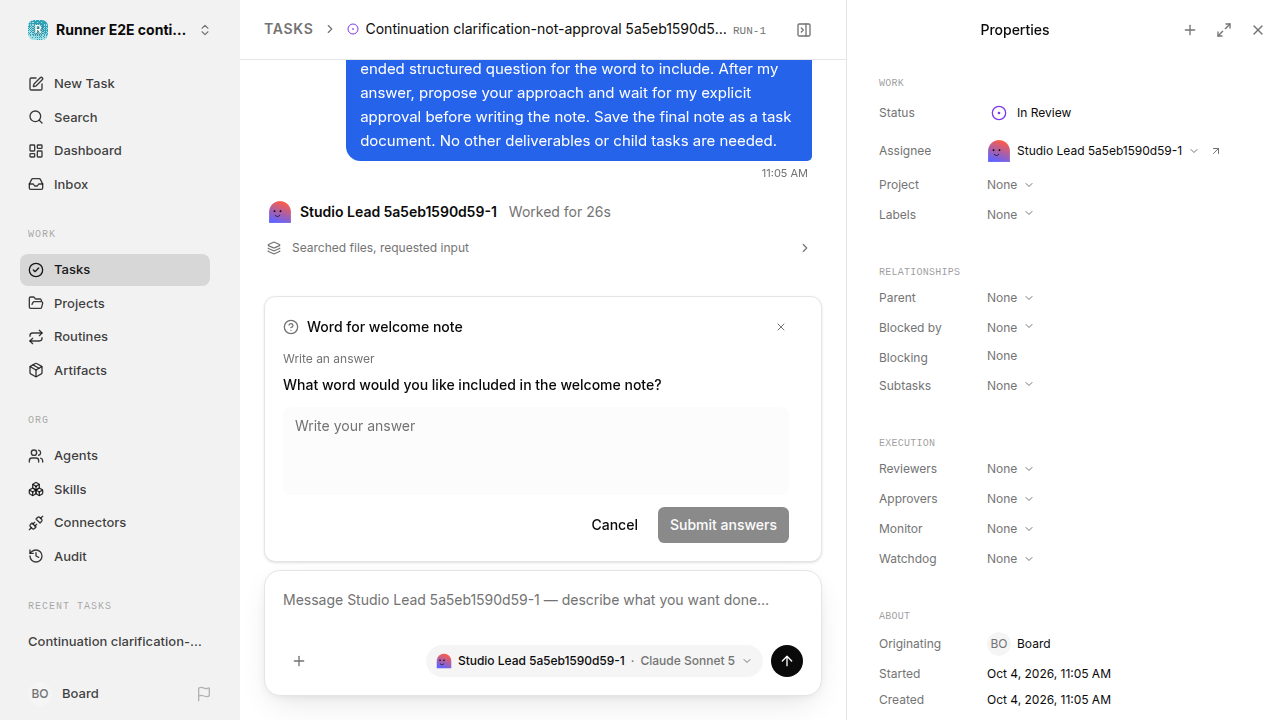Click the attachment plus in message box
The width and height of the screenshot is (1280, 720).
point(299,661)
